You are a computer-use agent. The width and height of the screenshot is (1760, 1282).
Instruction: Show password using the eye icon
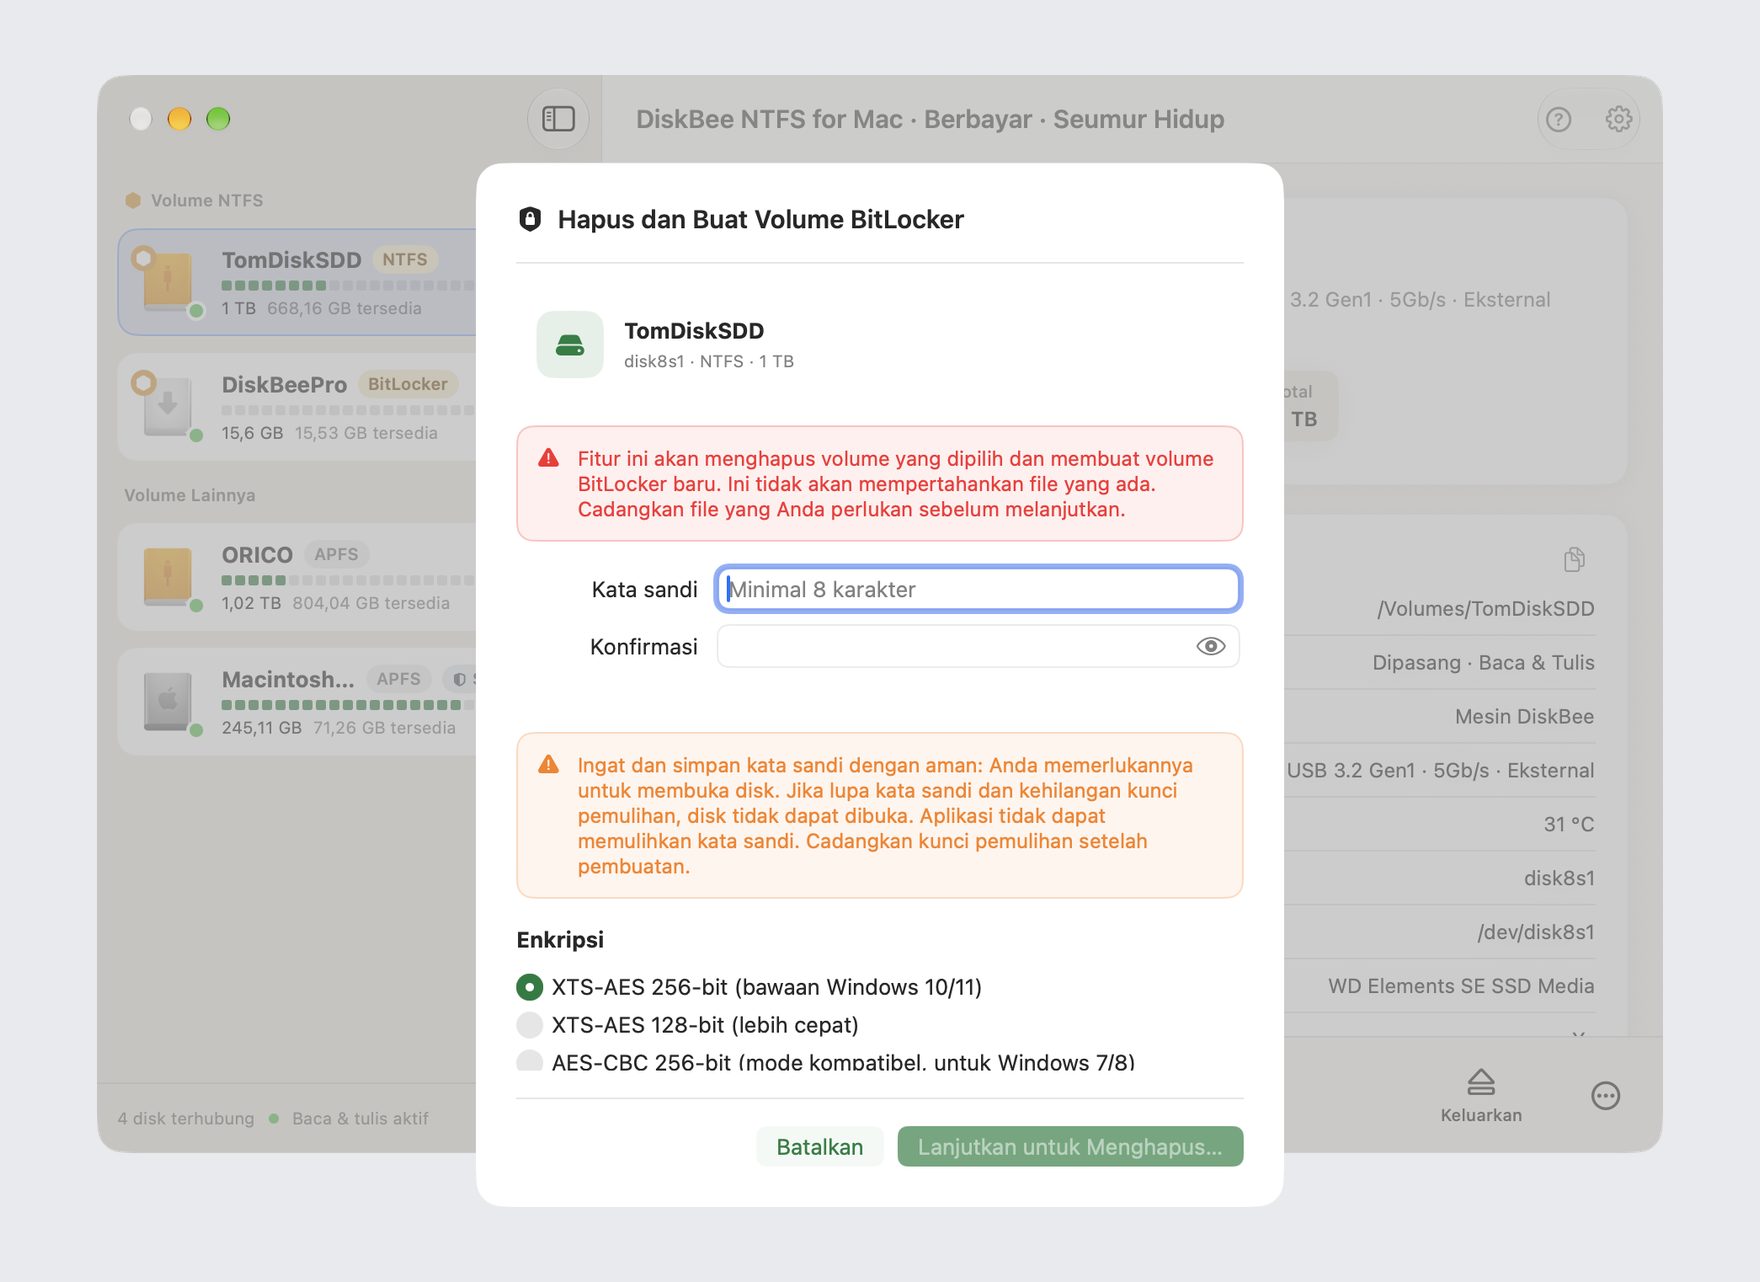pyautogui.click(x=1210, y=646)
